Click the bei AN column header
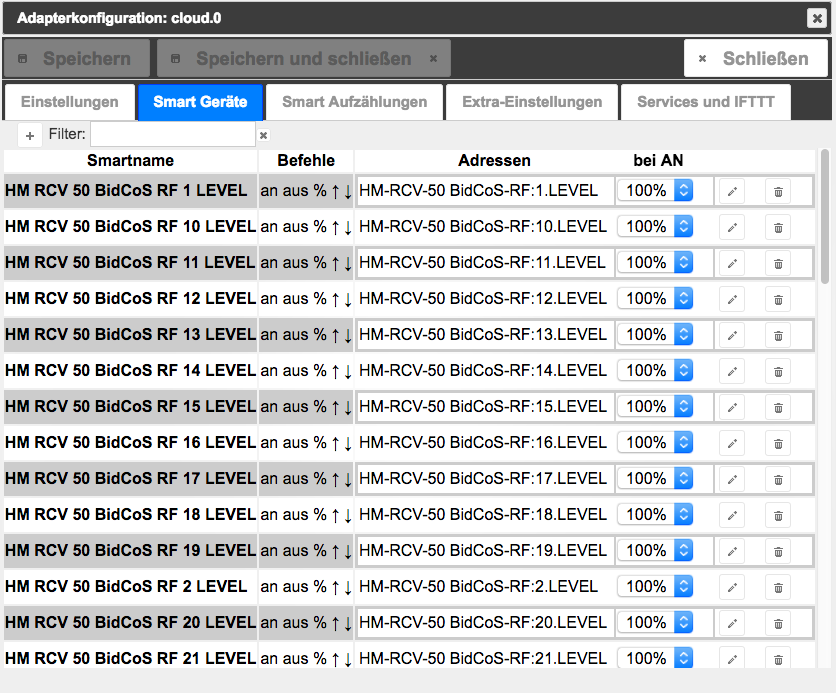The image size is (836, 693). click(658, 160)
